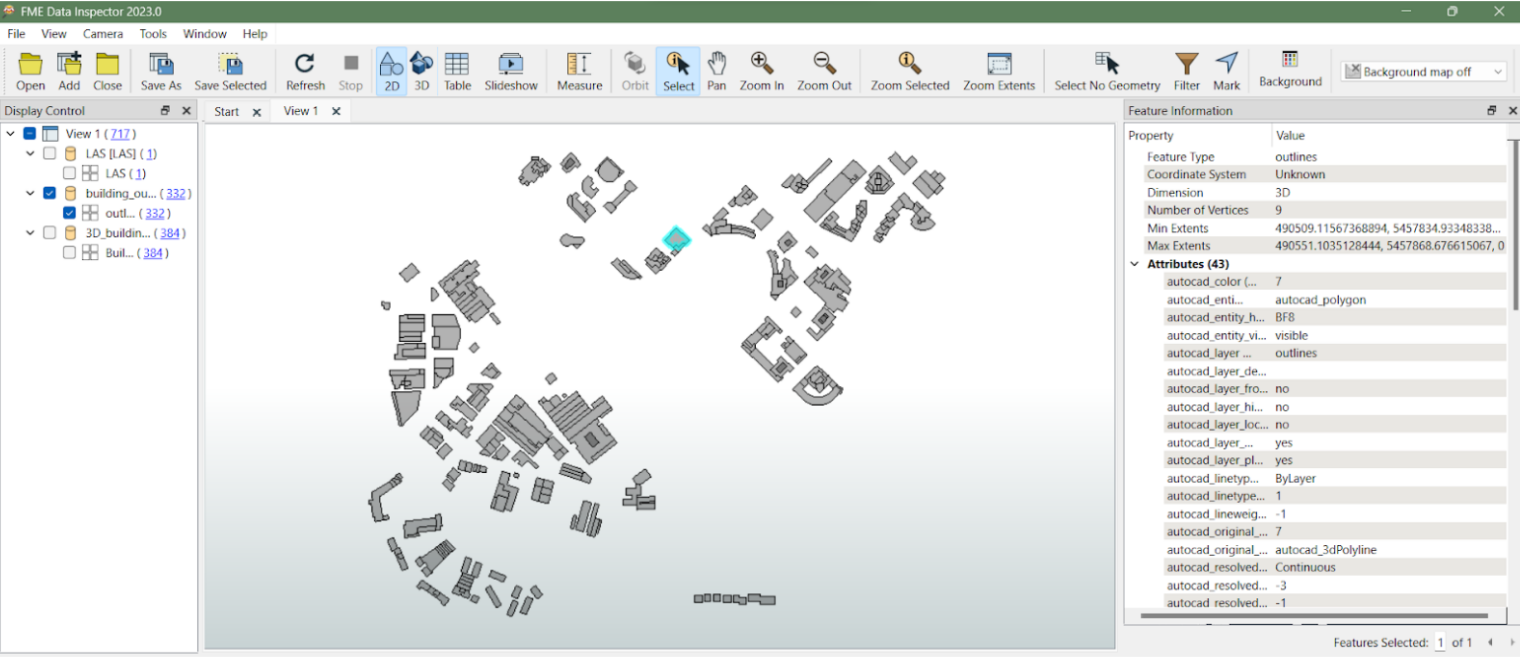Click the 717 feature count link
The width and height of the screenshot is (1520, 660).
(120, 134)
